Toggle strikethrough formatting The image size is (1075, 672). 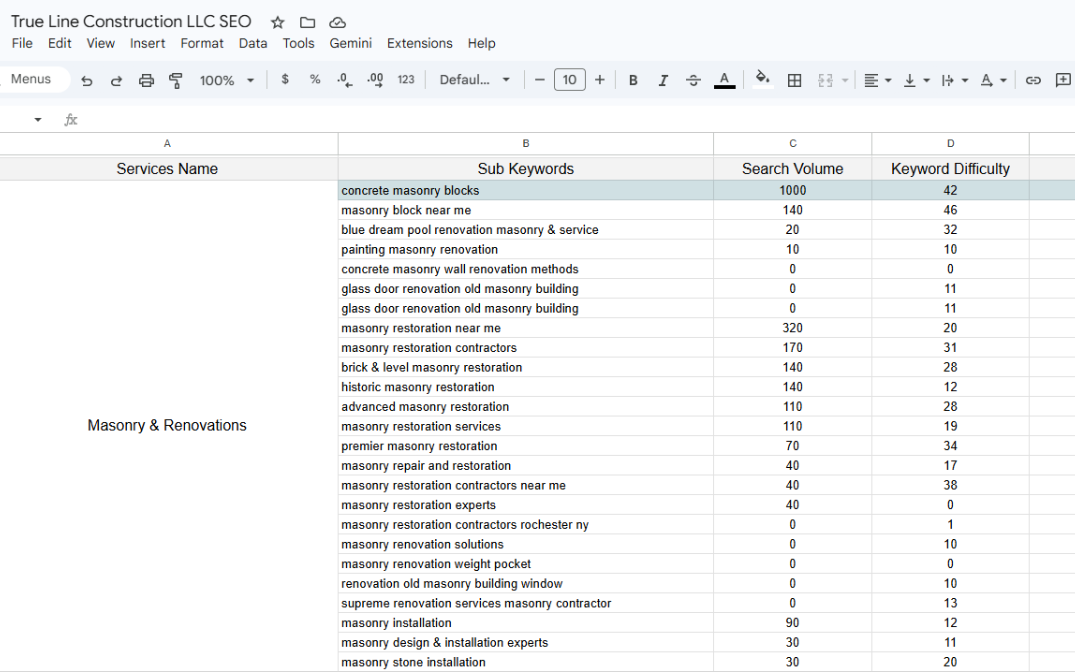[693, 80]
